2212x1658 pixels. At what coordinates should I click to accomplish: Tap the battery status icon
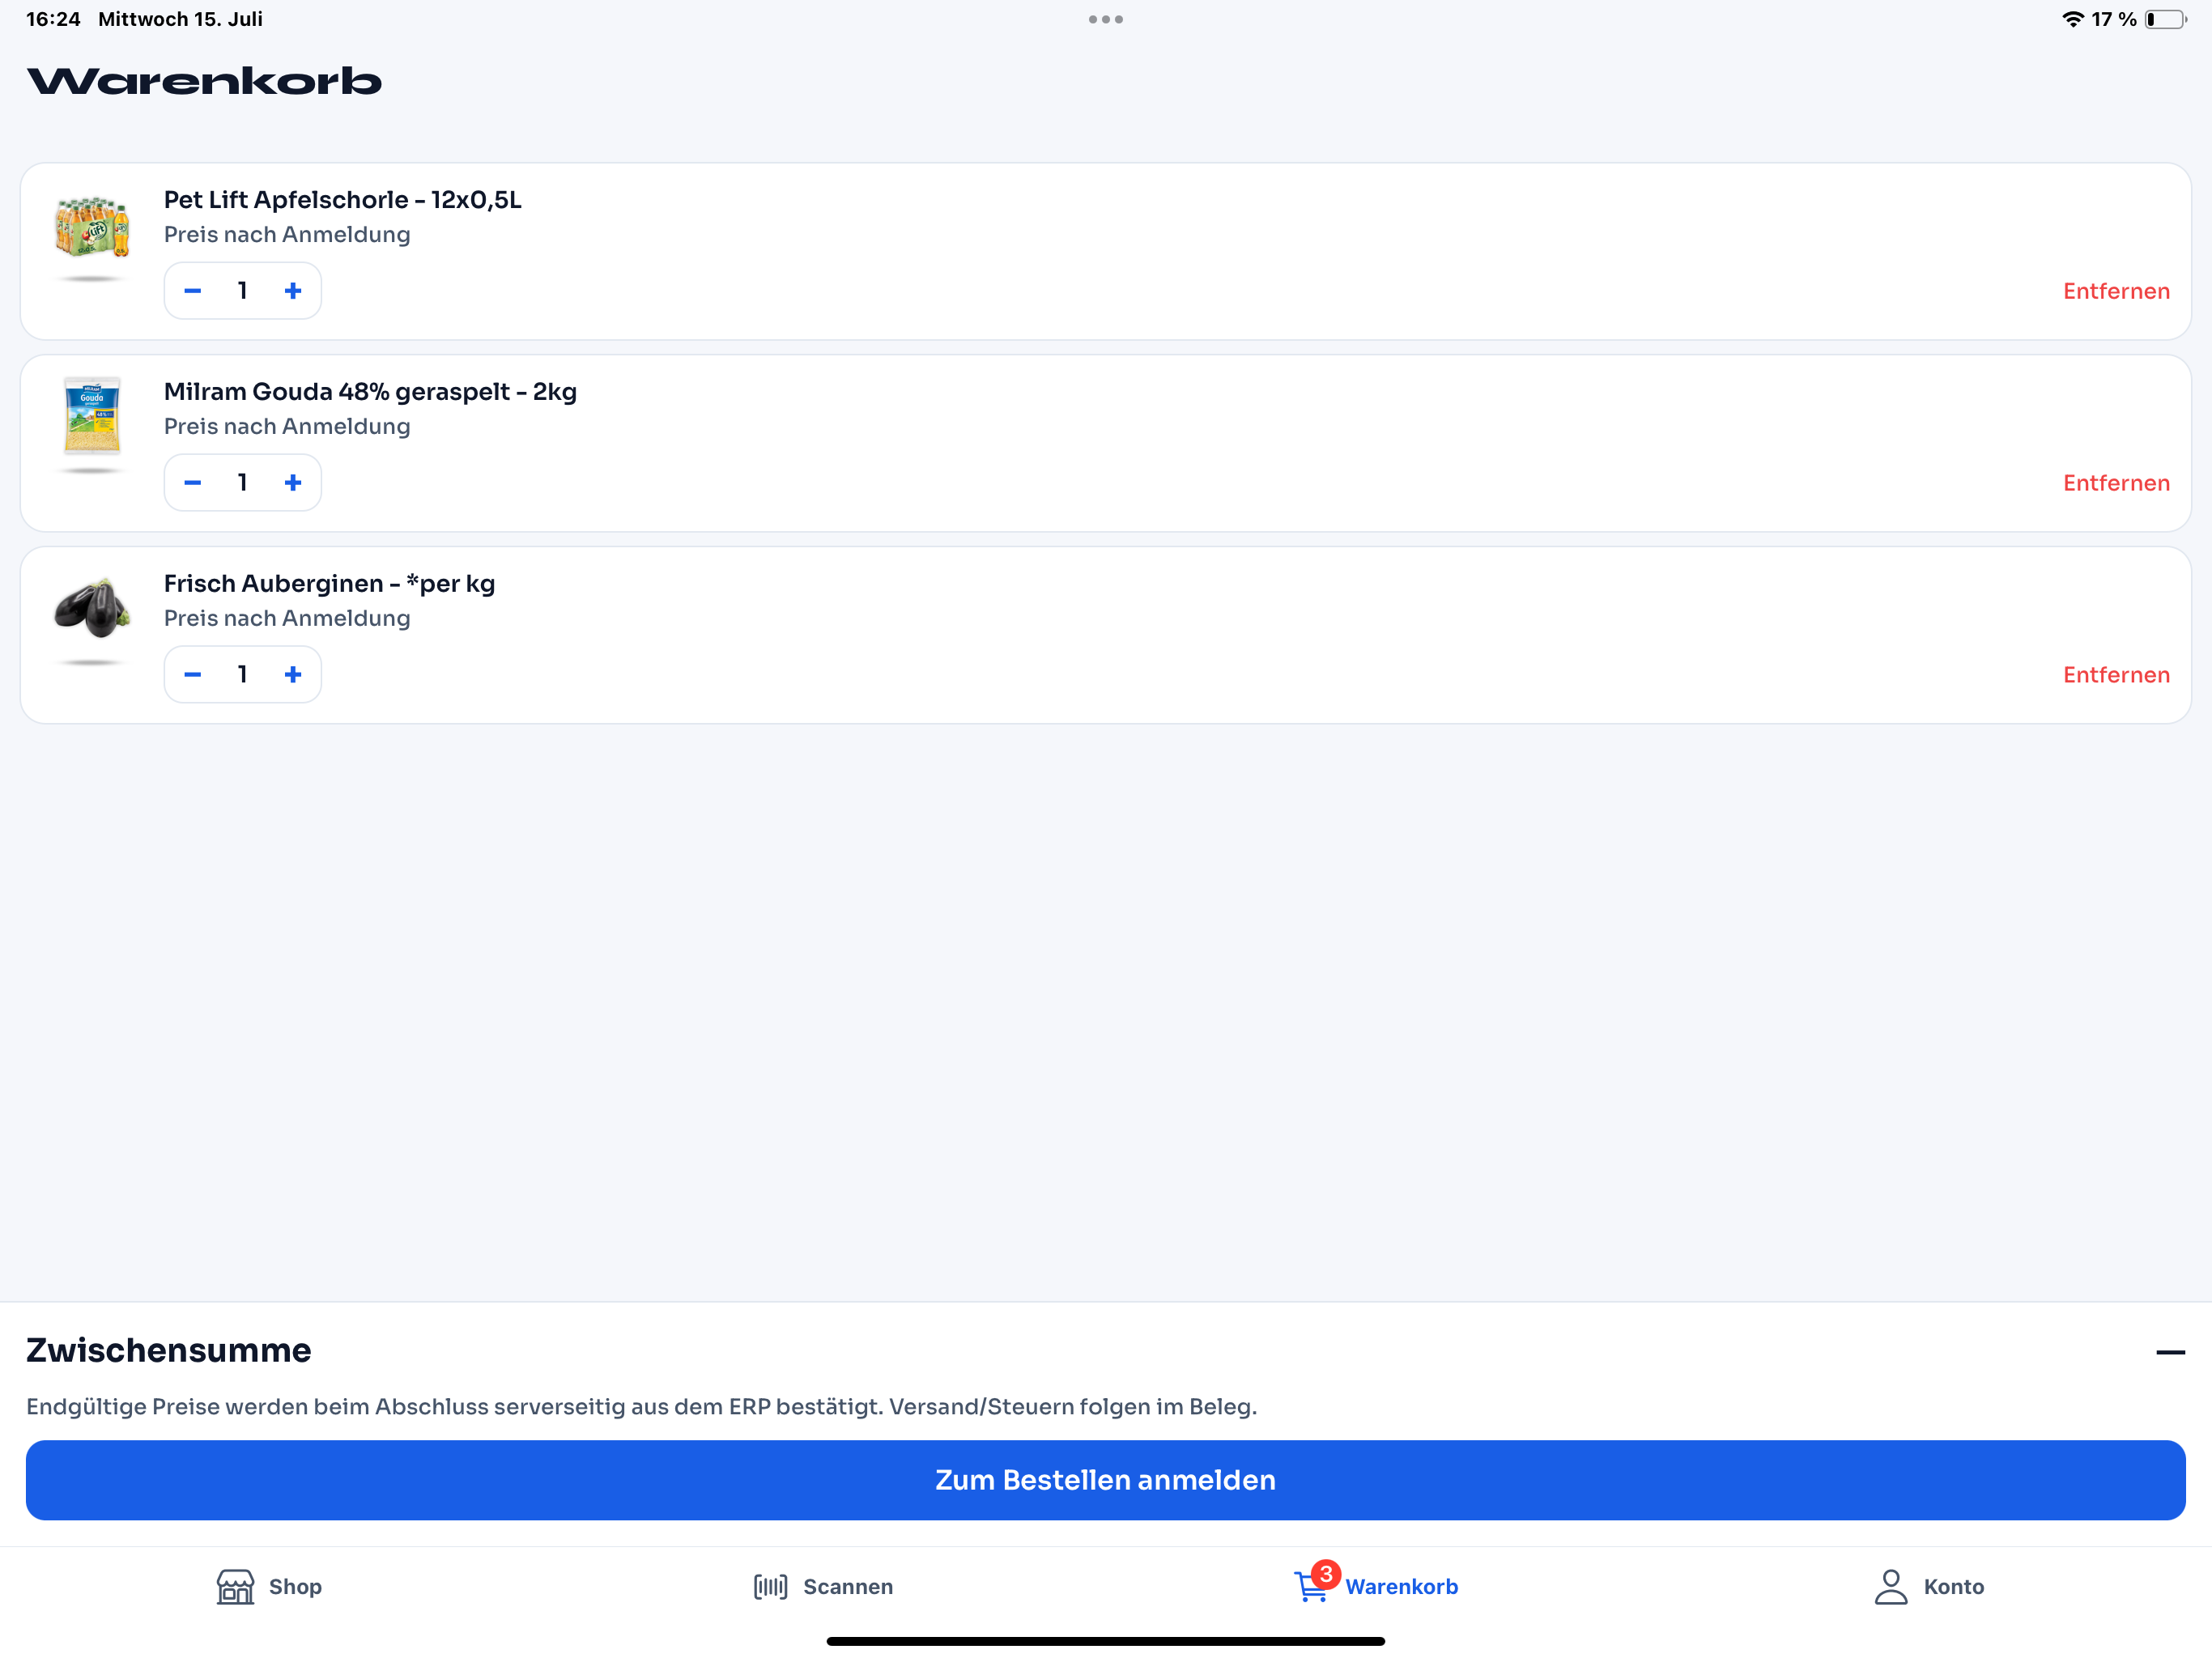coord(2165,19)
